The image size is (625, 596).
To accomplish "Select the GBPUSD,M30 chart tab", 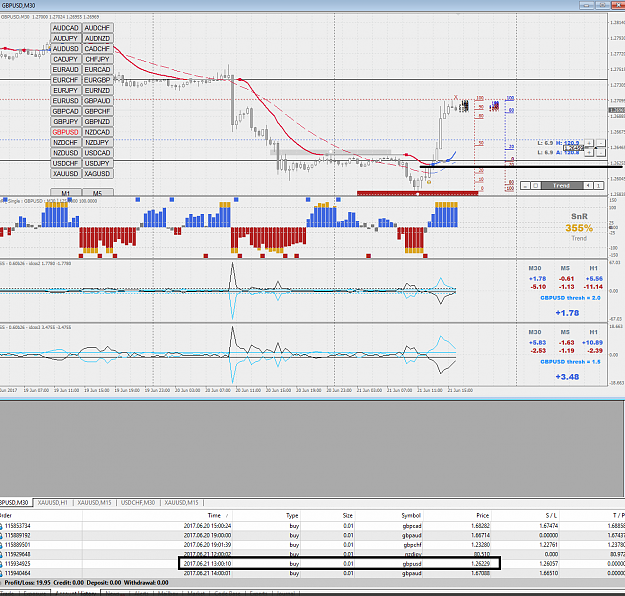I will (14, 503).
